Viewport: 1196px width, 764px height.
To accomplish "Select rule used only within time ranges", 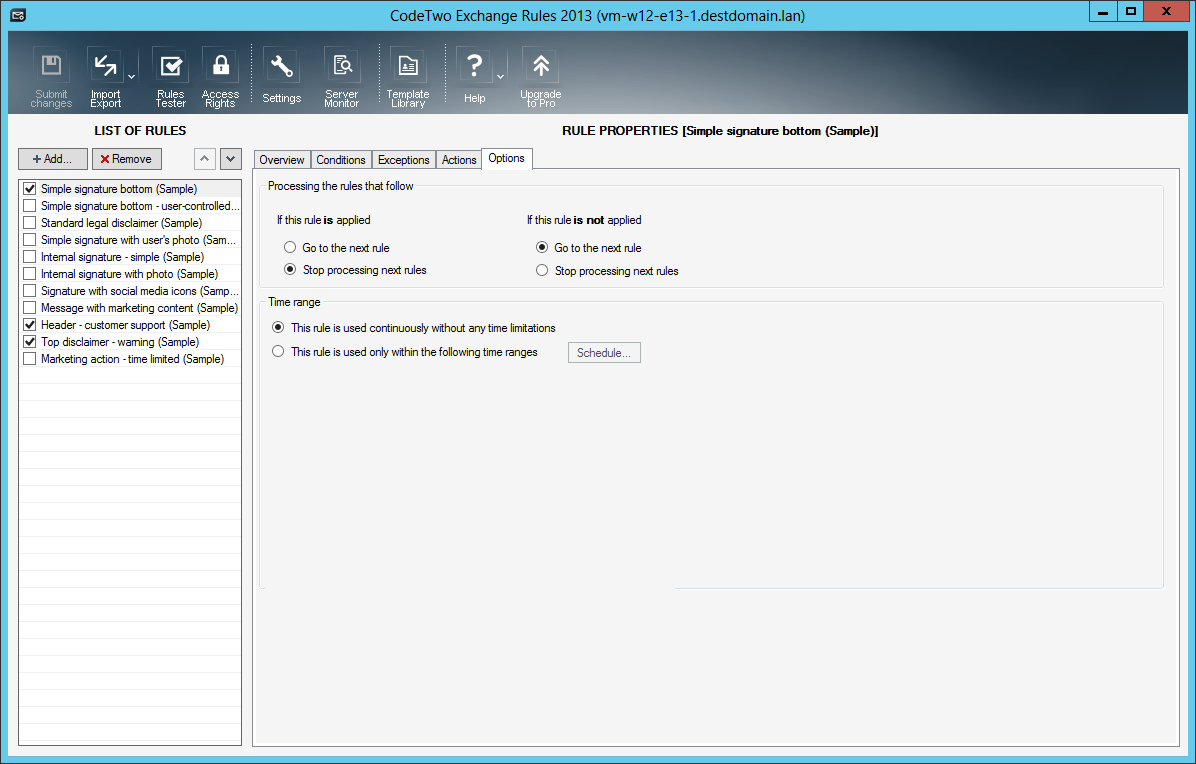I will pyautogui.click(x=278, y=351).
